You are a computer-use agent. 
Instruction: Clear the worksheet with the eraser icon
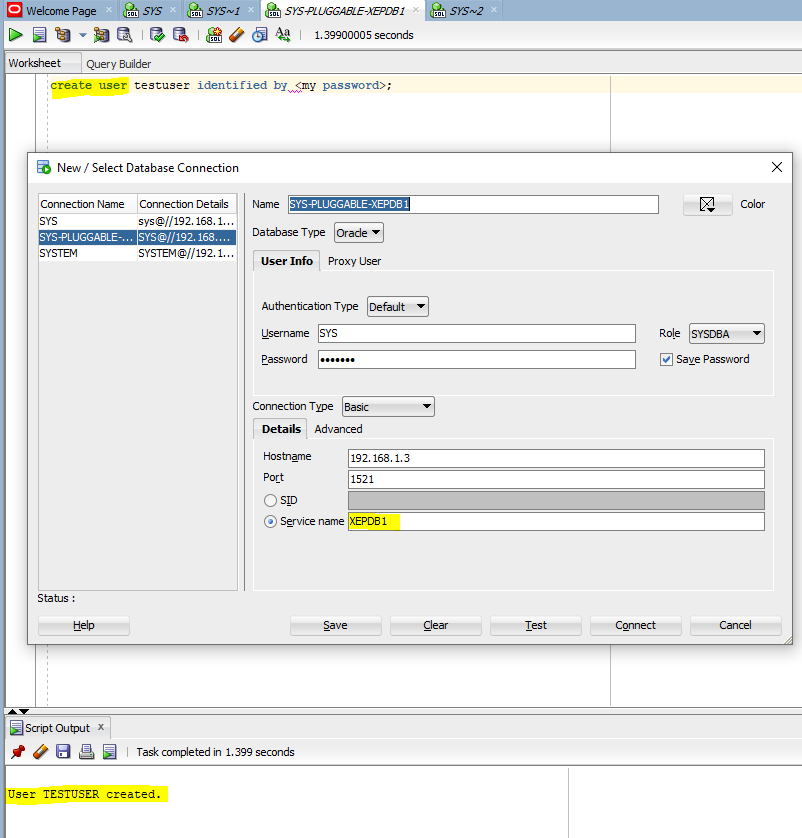click(236, 35)
